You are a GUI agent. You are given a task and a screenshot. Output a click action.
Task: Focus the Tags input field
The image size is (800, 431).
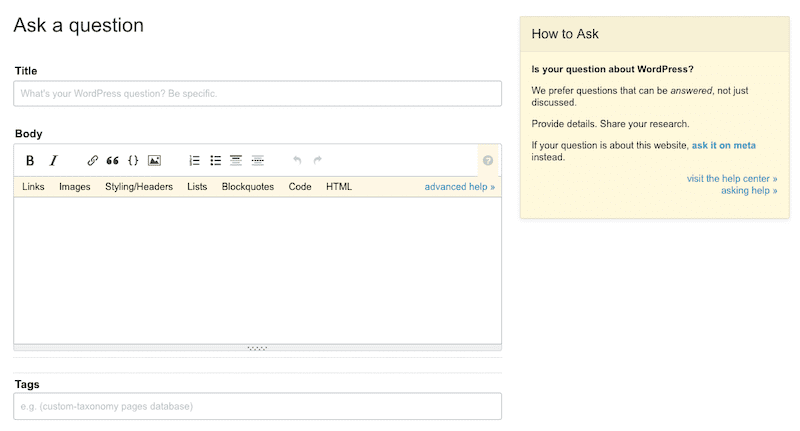pos(257,406)
